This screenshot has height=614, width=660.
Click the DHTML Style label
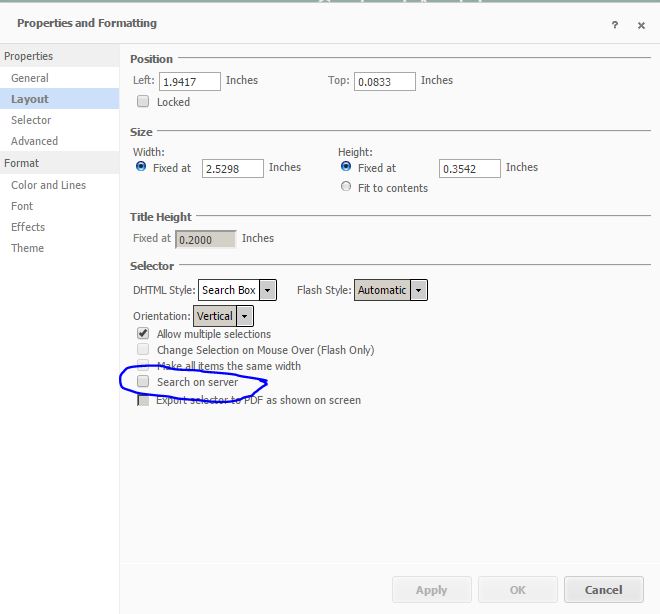pyautogui.click(x=164, y=290)
